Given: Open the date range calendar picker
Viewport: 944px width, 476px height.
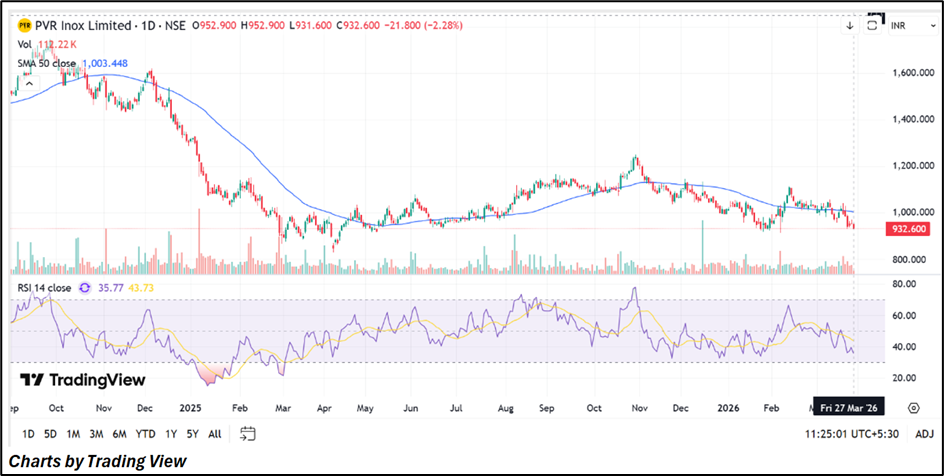Looking at the screenshot, I should pyautogui.click(x=248, y=433).
